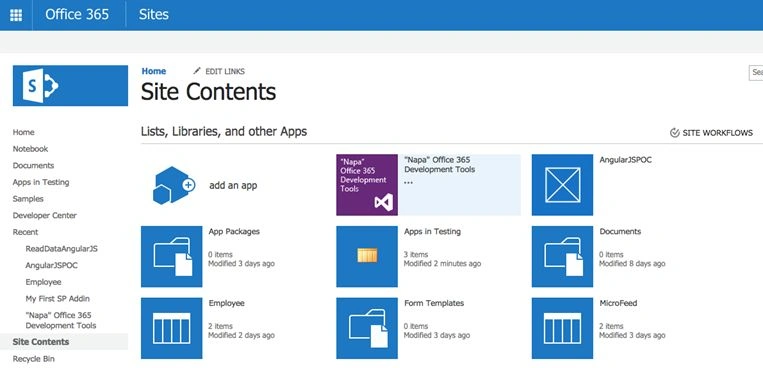Click the Napa Office 365 Development Tools title
Image resolution: width=763 pixels, height=368 pixels.
pos(439,165)
